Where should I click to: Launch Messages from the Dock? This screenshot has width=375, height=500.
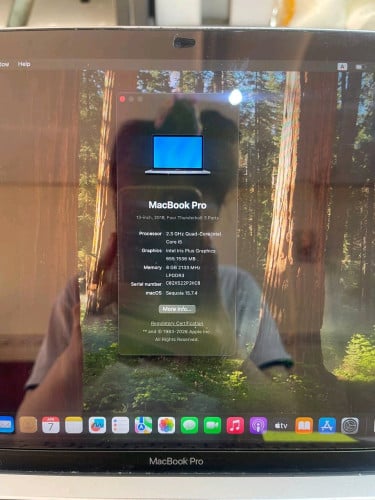[189, 425]
